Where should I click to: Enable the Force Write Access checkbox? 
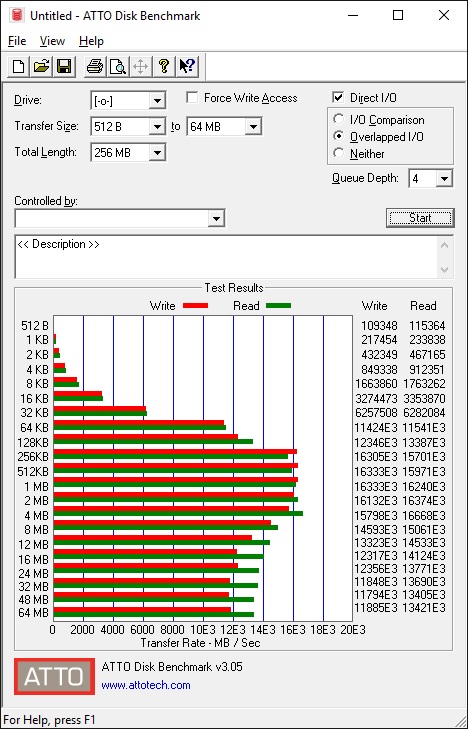point(192,98)
